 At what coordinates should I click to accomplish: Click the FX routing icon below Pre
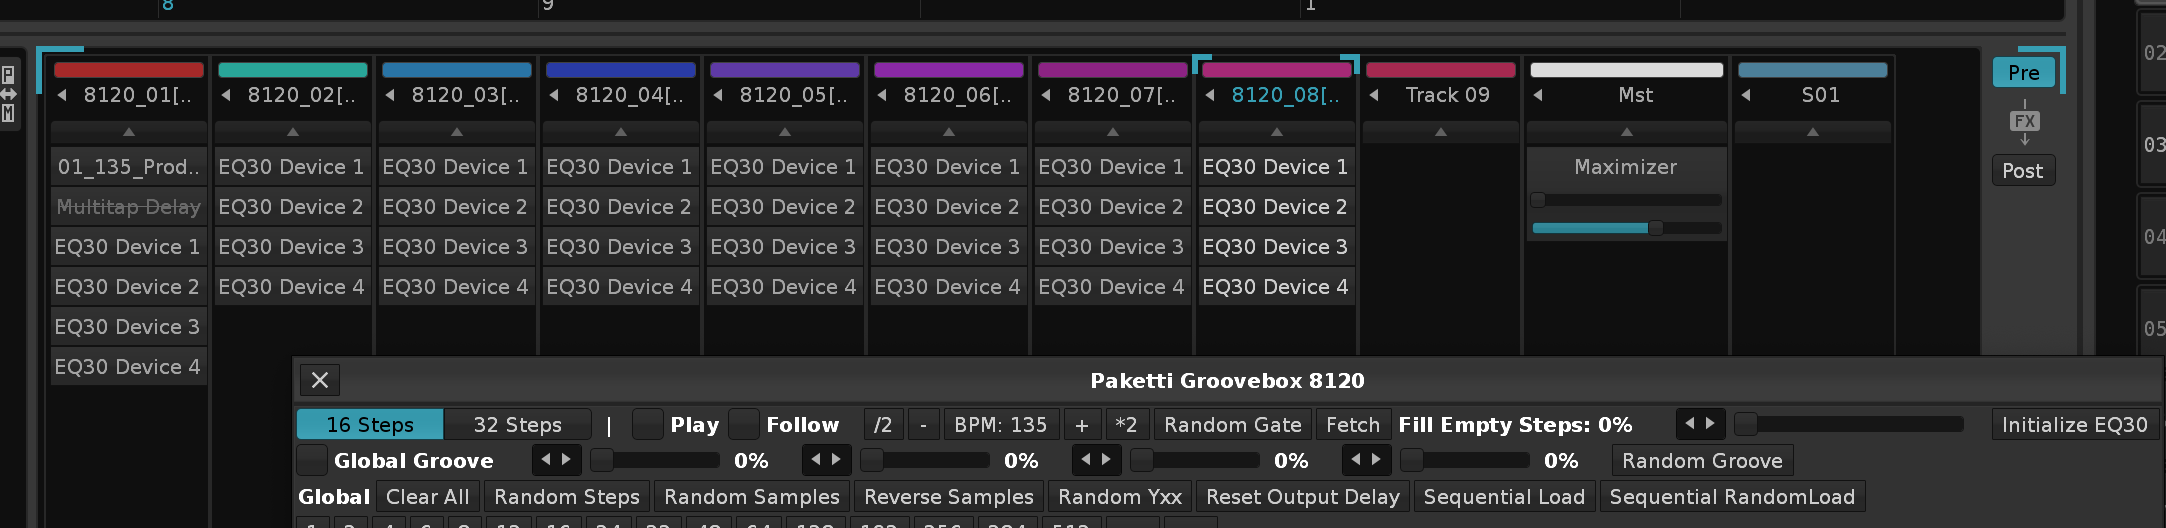click(2024, 122)
